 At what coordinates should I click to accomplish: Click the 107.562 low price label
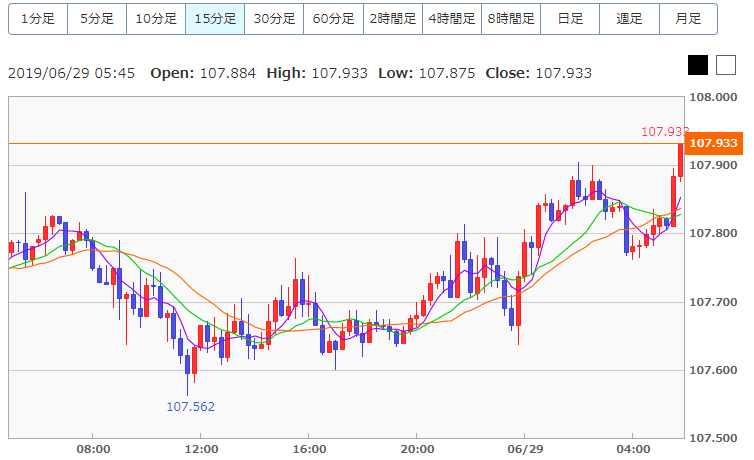[190, 407]
